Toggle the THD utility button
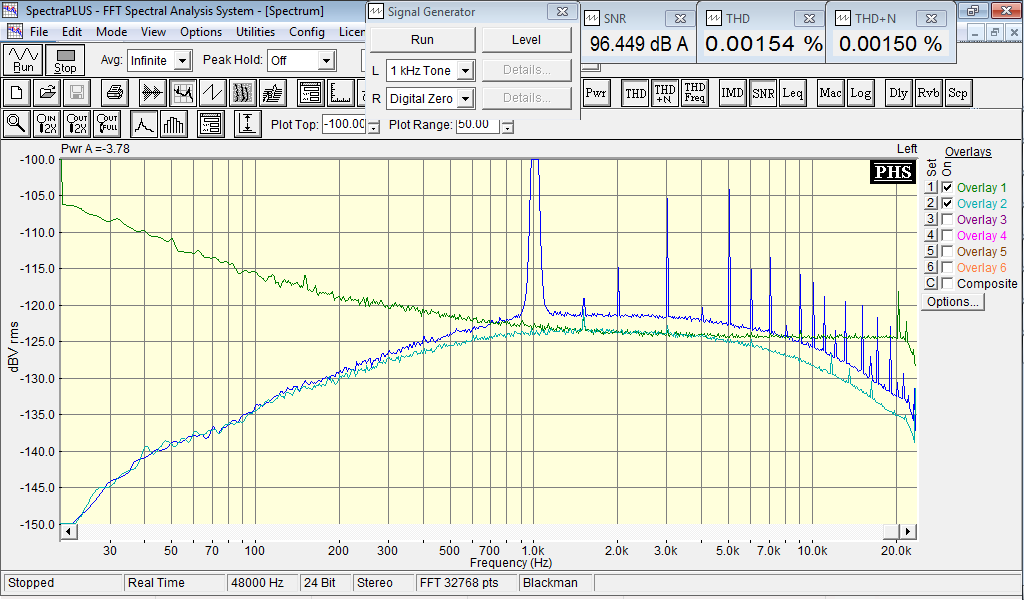The width and height of the screenshot is (1024, 600). 635,93
